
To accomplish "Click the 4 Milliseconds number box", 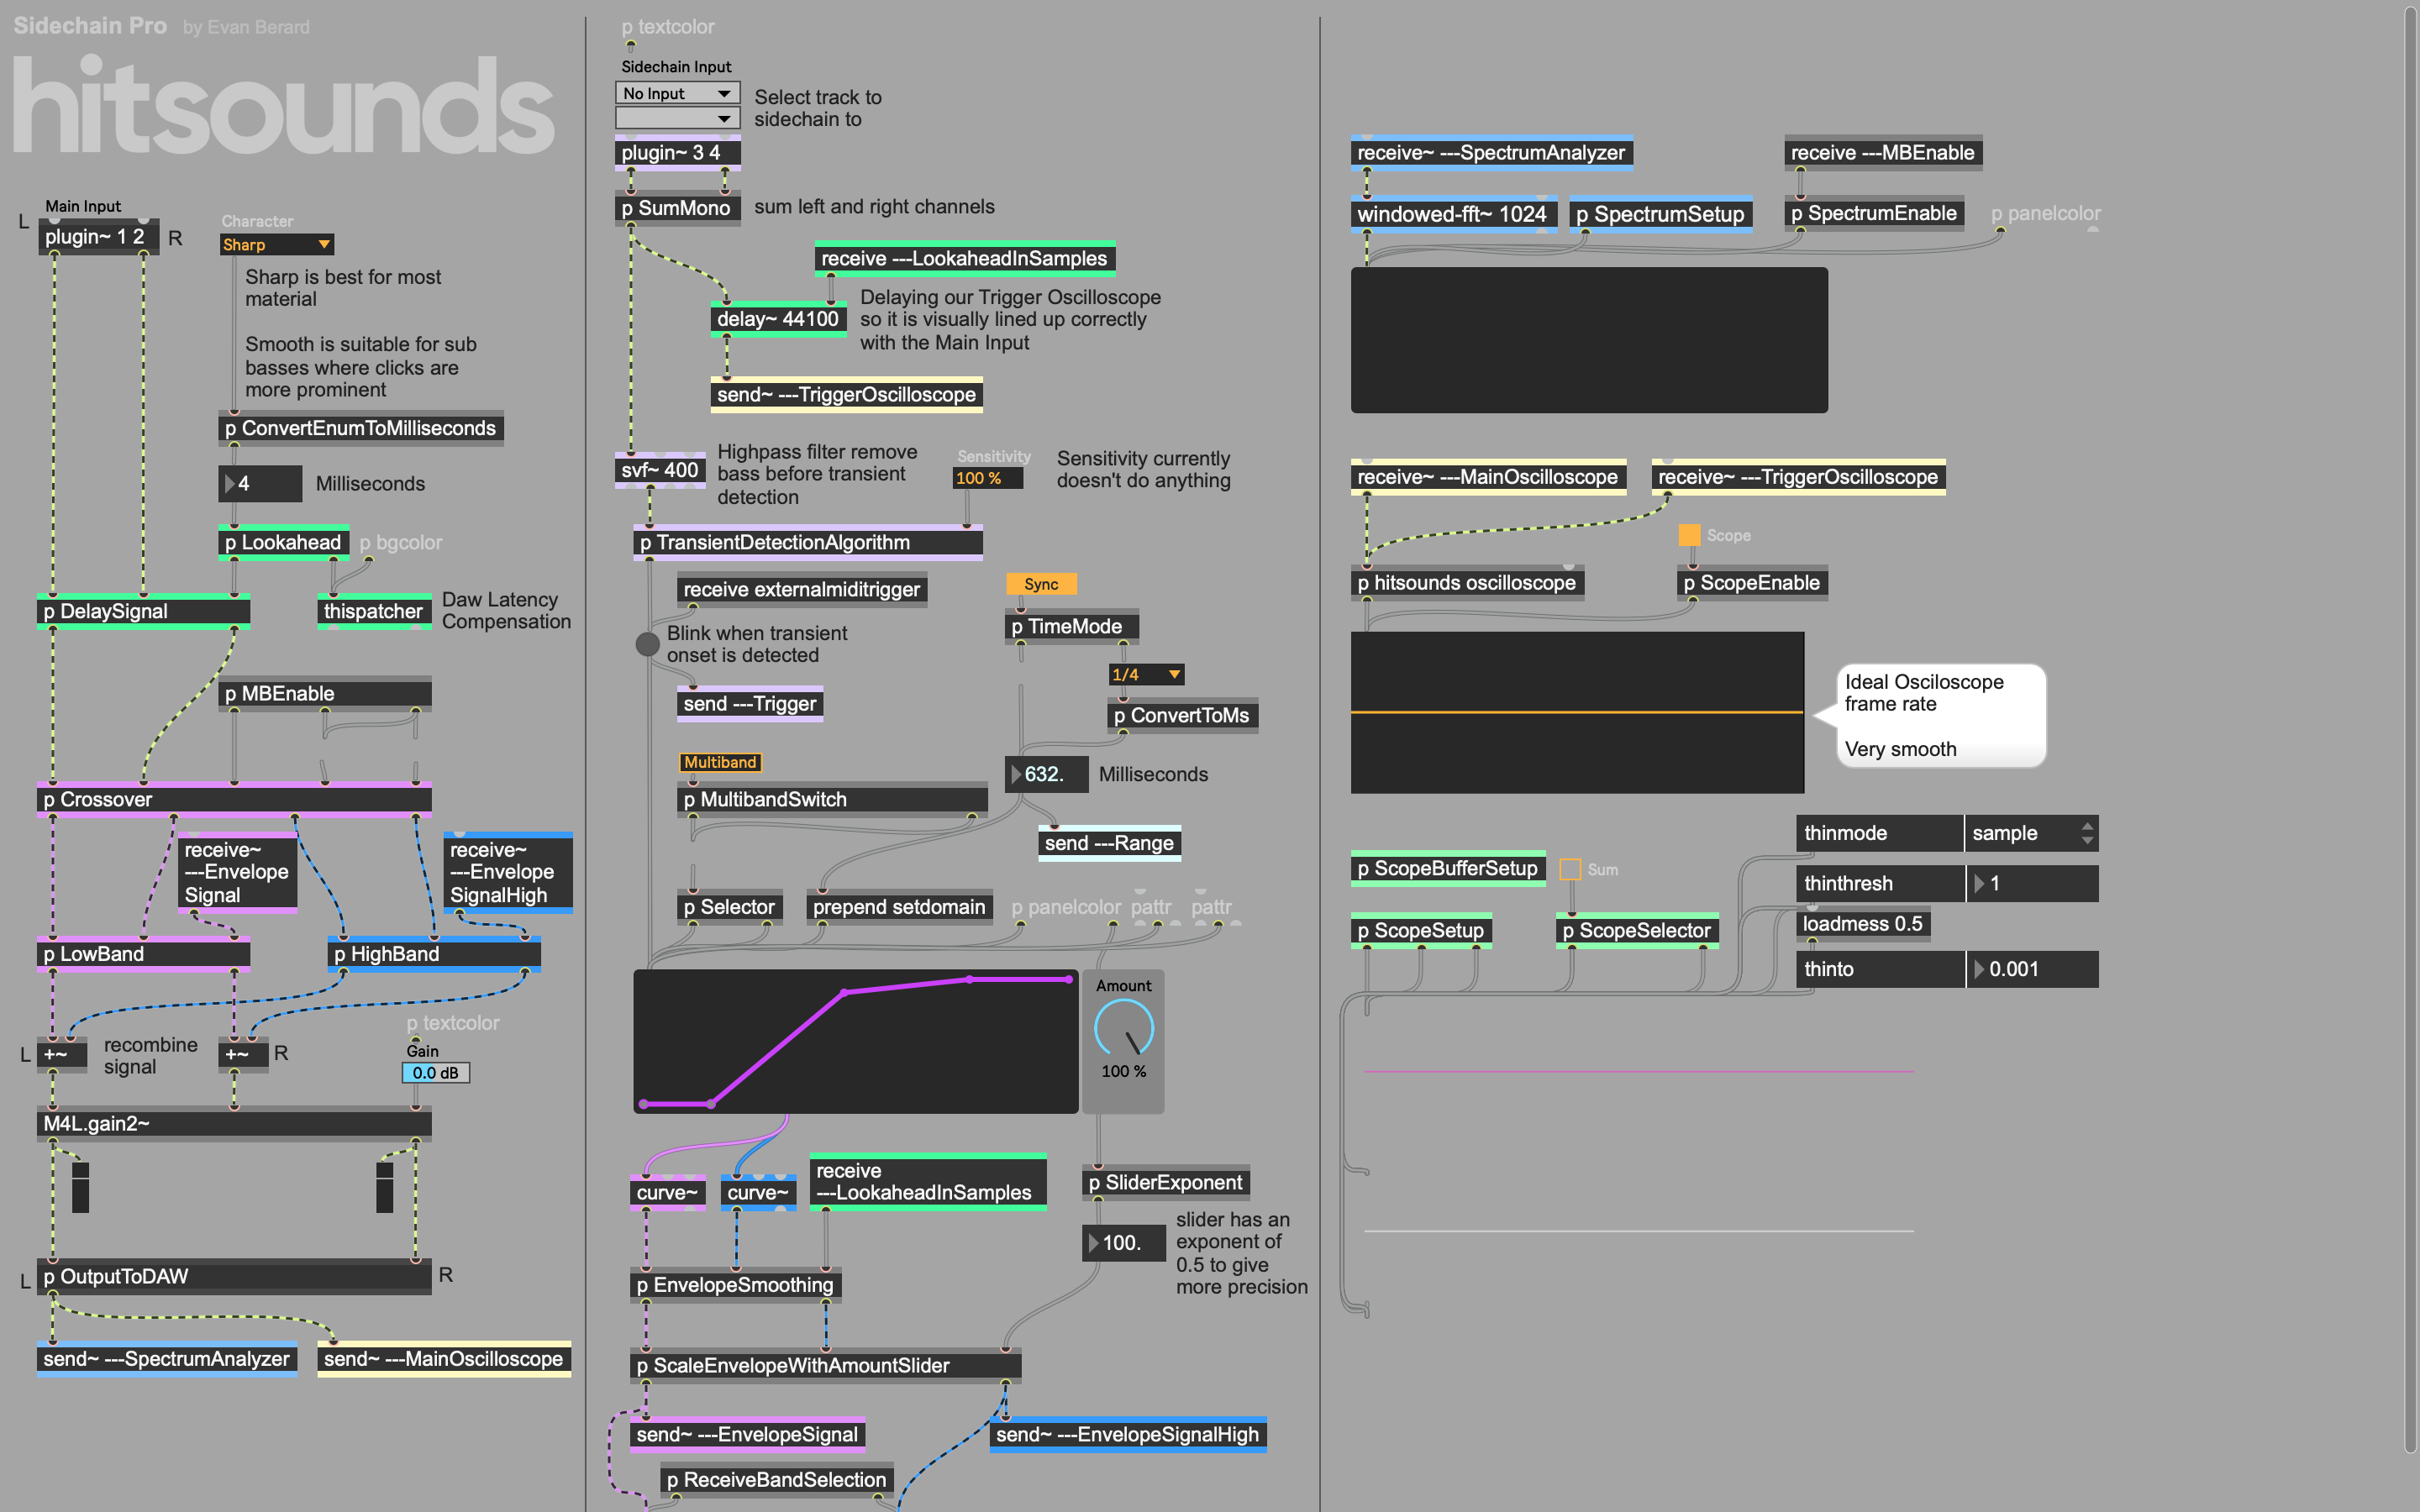I will 260,484.
